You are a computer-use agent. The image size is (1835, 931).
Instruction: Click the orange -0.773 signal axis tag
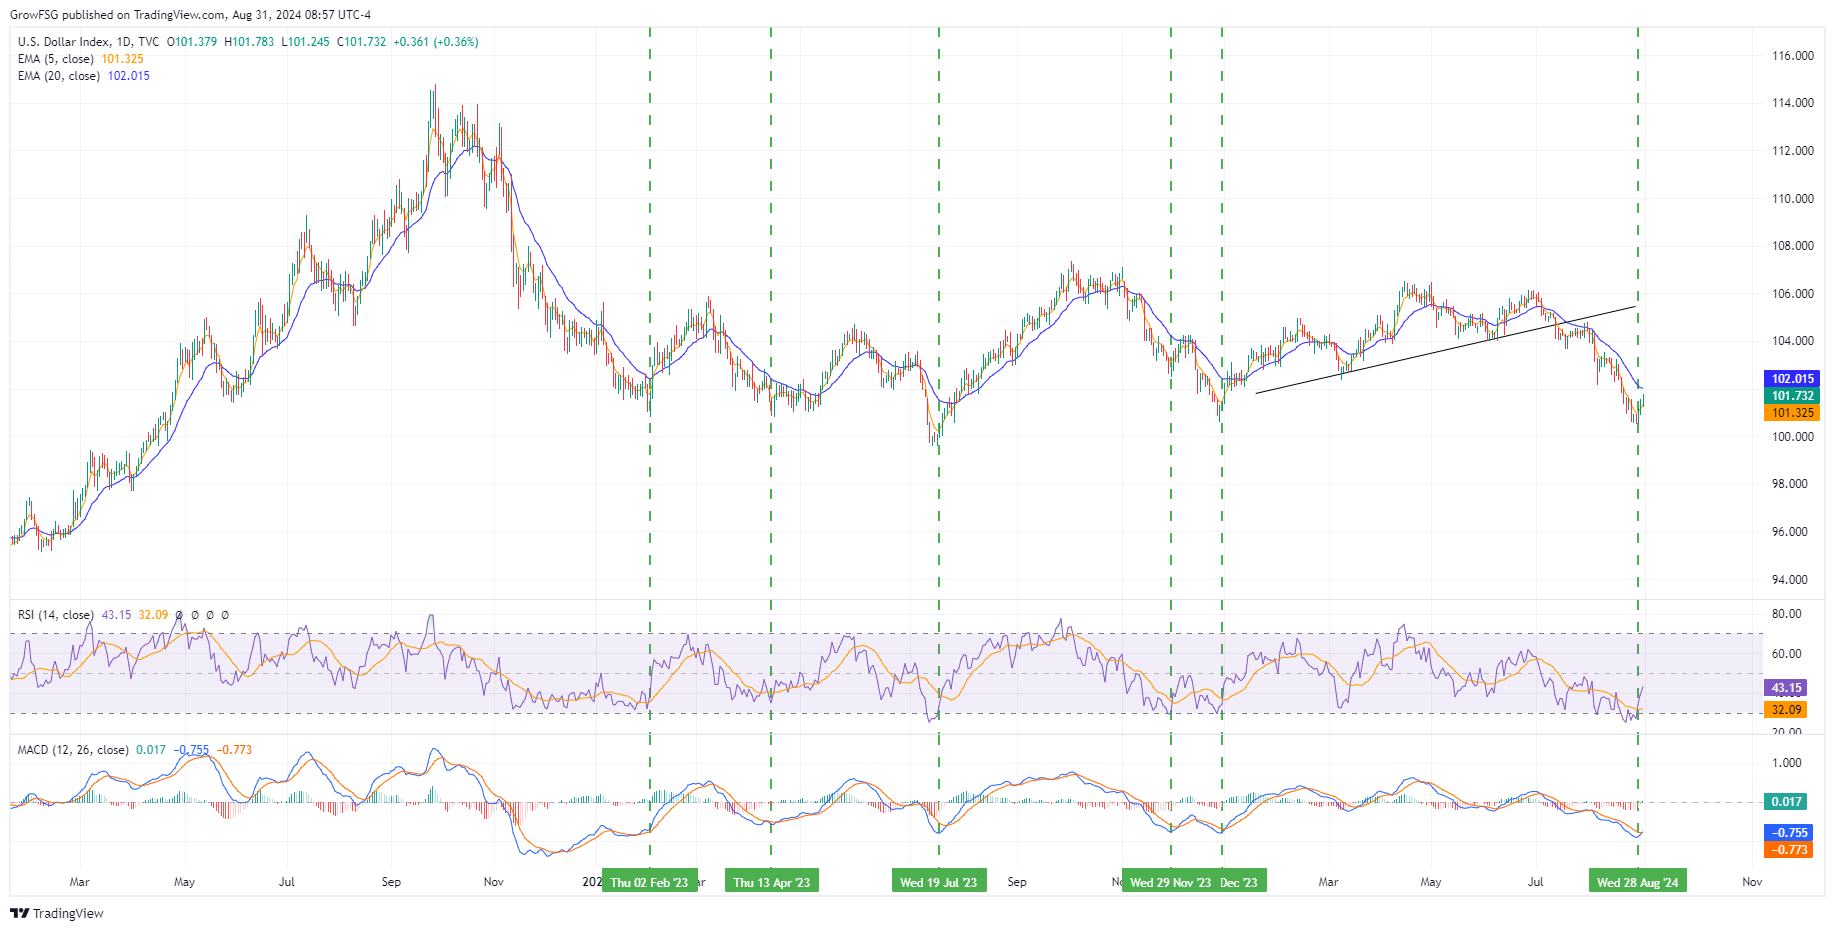[x=1789, y=850]
